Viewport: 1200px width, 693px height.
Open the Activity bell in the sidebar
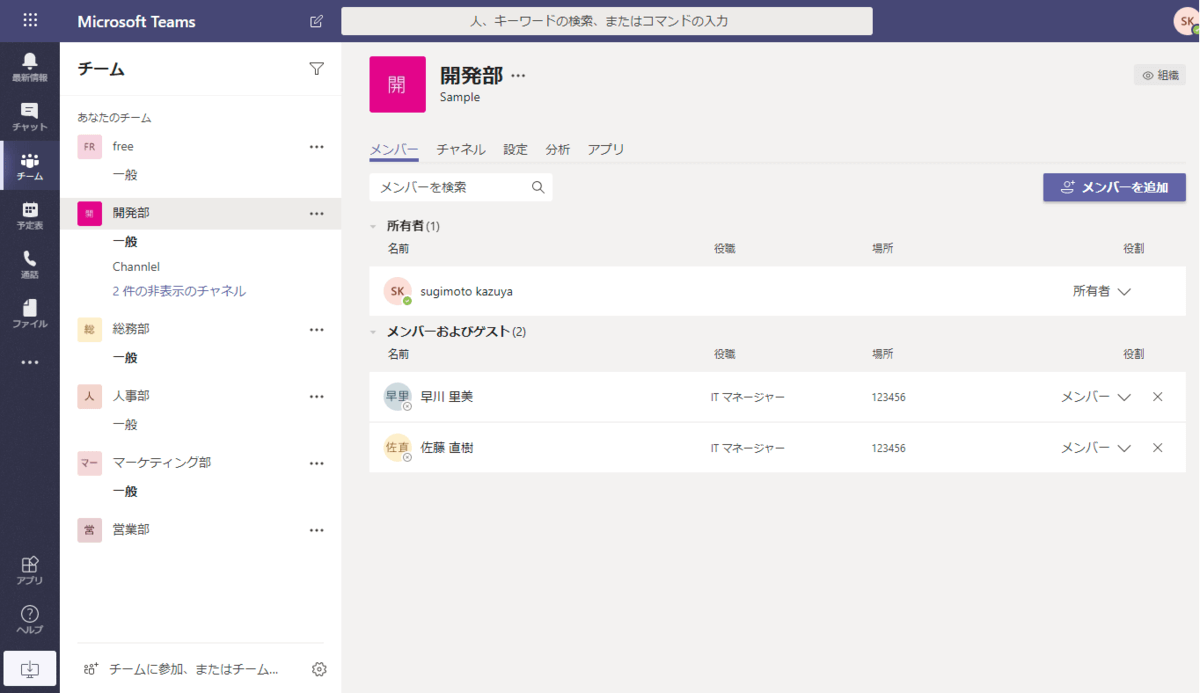(30, 67)
